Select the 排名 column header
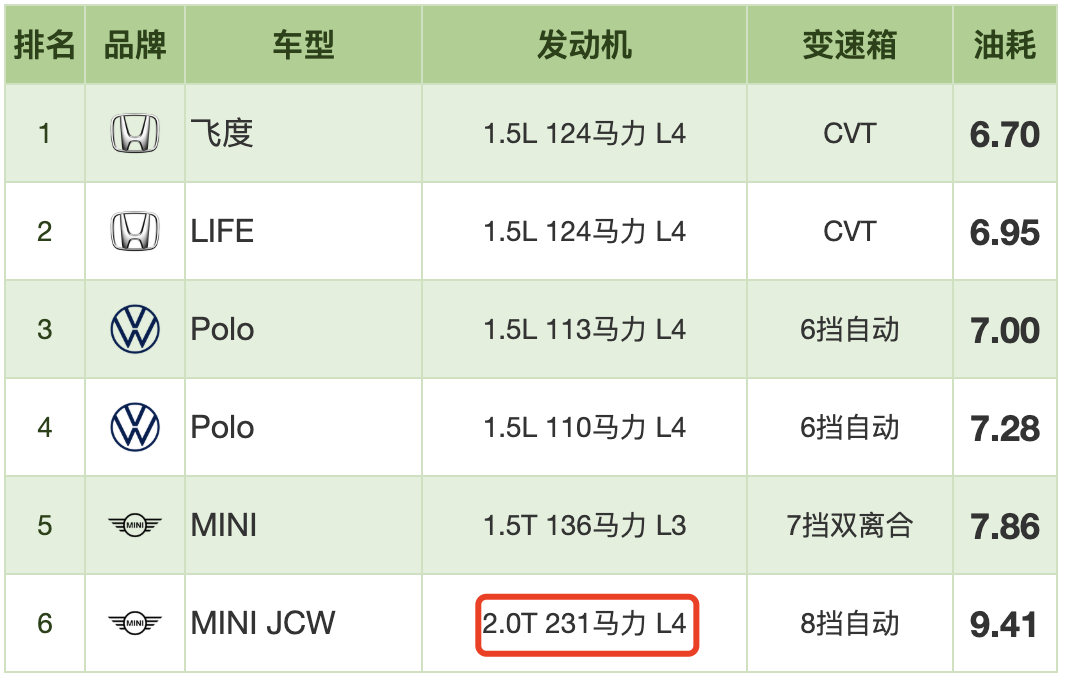This screenshot has width=1066, height=680. [44, 46]
